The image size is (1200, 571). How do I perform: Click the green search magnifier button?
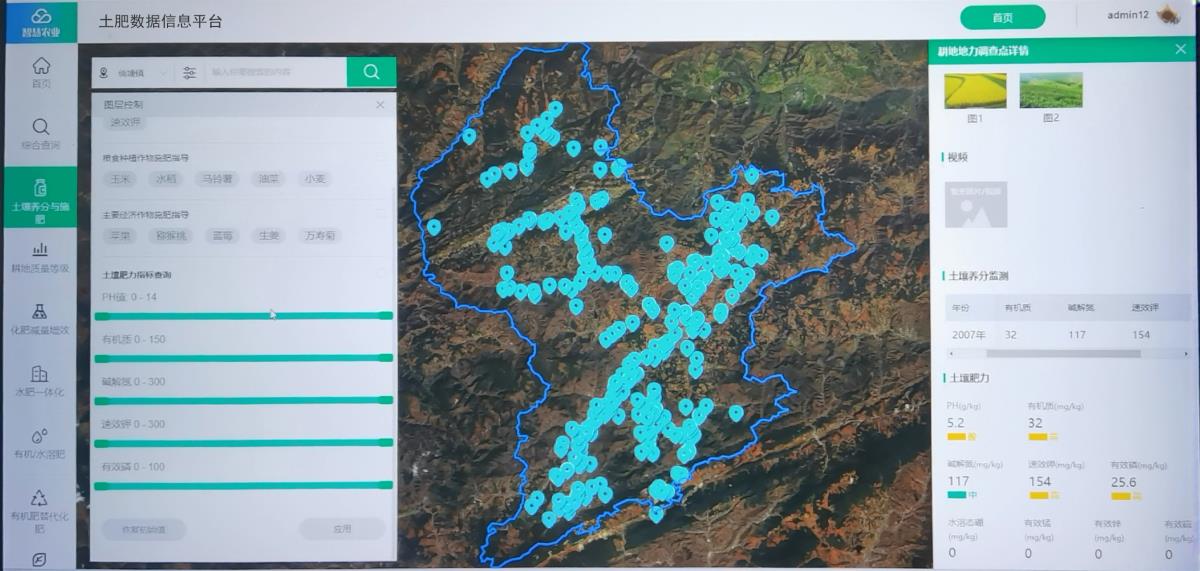click(371, 72)
